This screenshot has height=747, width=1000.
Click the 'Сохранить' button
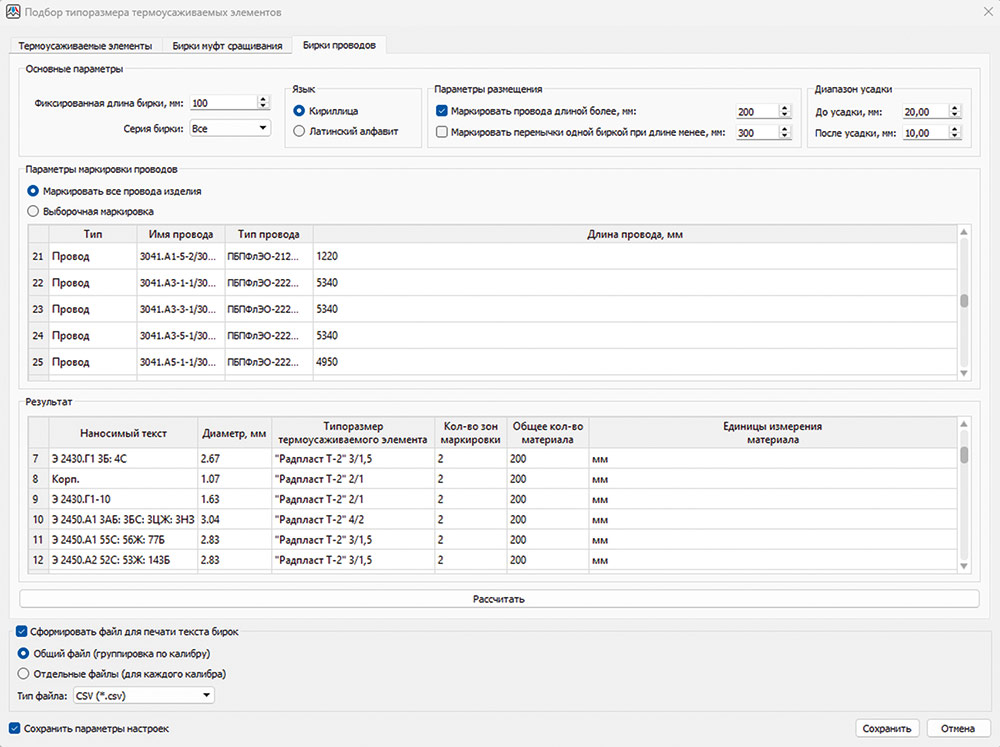(887, 728)
